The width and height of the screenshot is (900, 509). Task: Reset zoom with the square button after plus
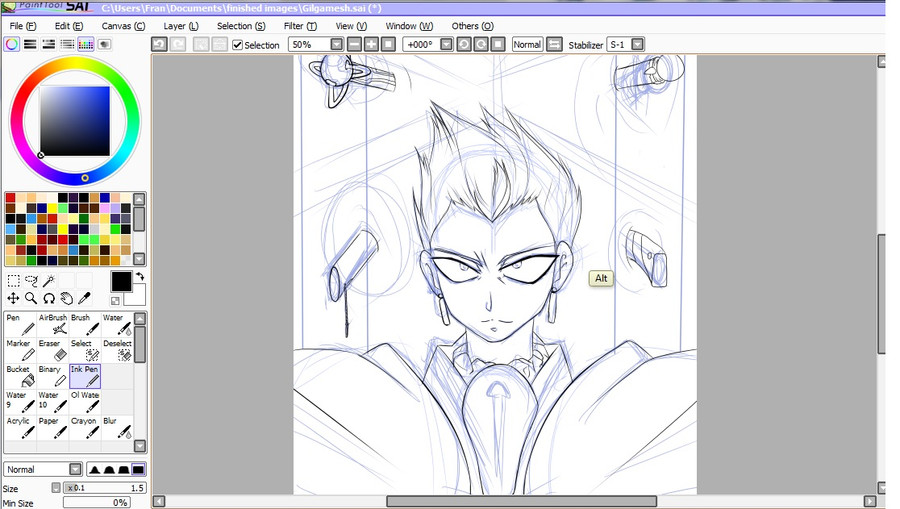click(389, 44)
